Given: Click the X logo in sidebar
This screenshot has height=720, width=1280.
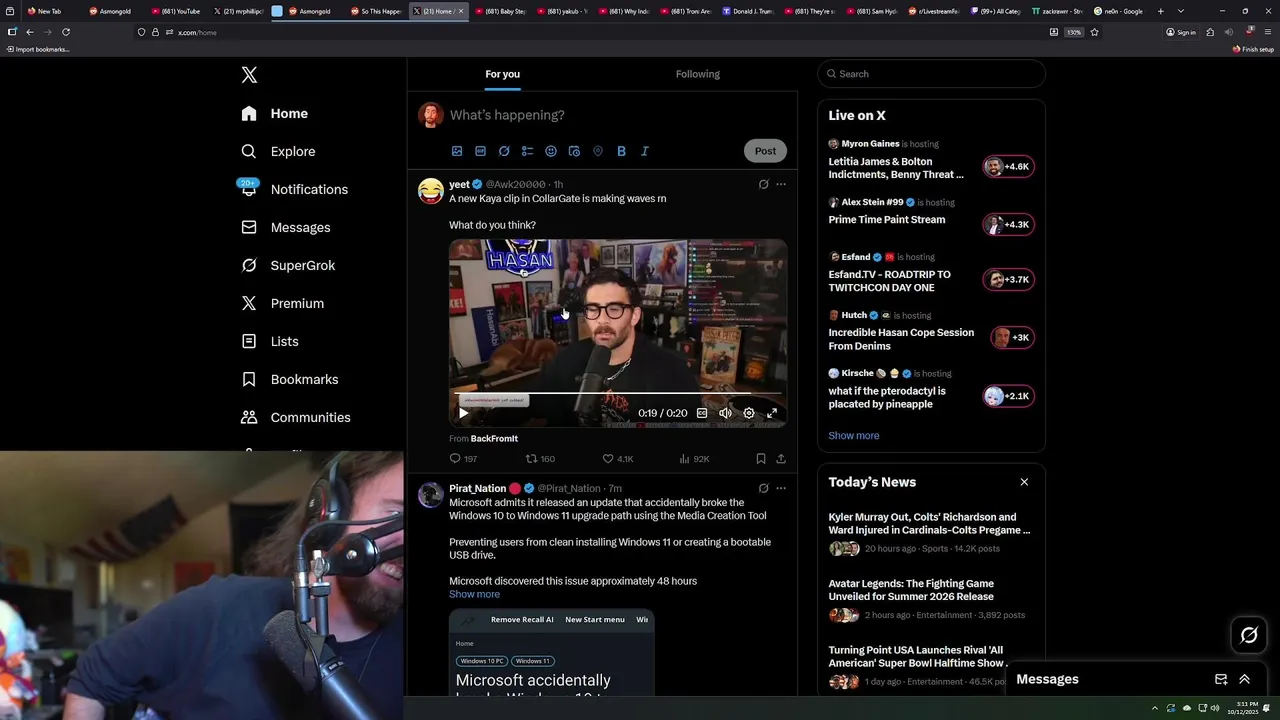Looking at the screenshot, I should tap(249, 75).
